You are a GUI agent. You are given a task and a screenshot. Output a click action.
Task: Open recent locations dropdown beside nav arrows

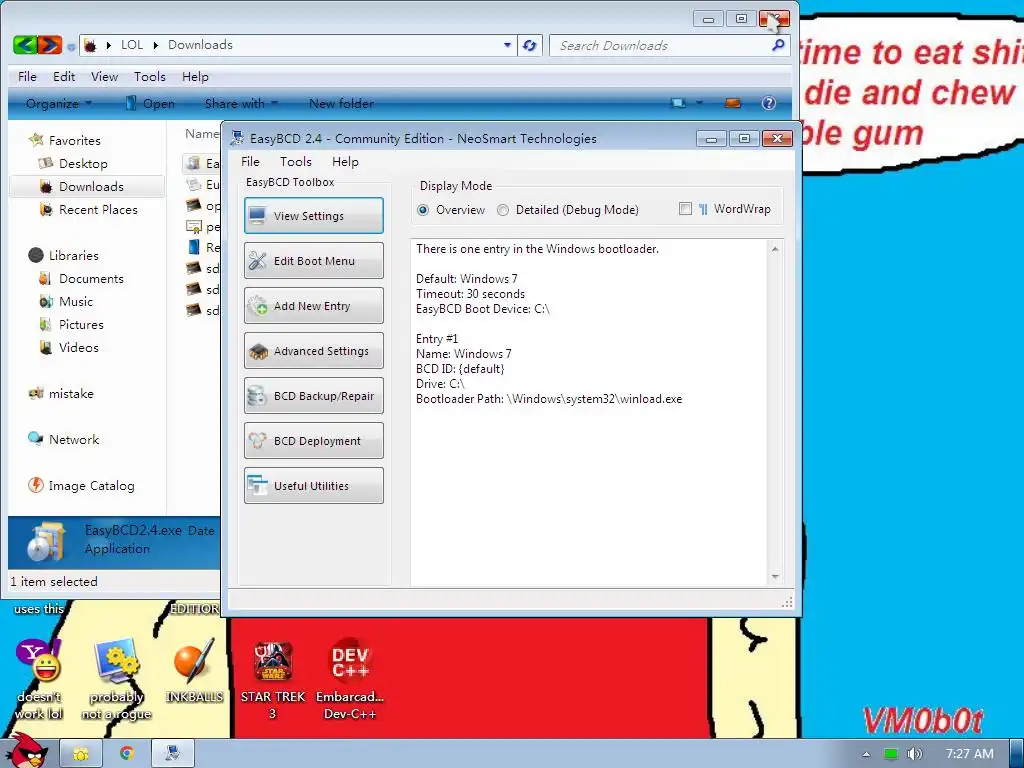tap(71, 46)
